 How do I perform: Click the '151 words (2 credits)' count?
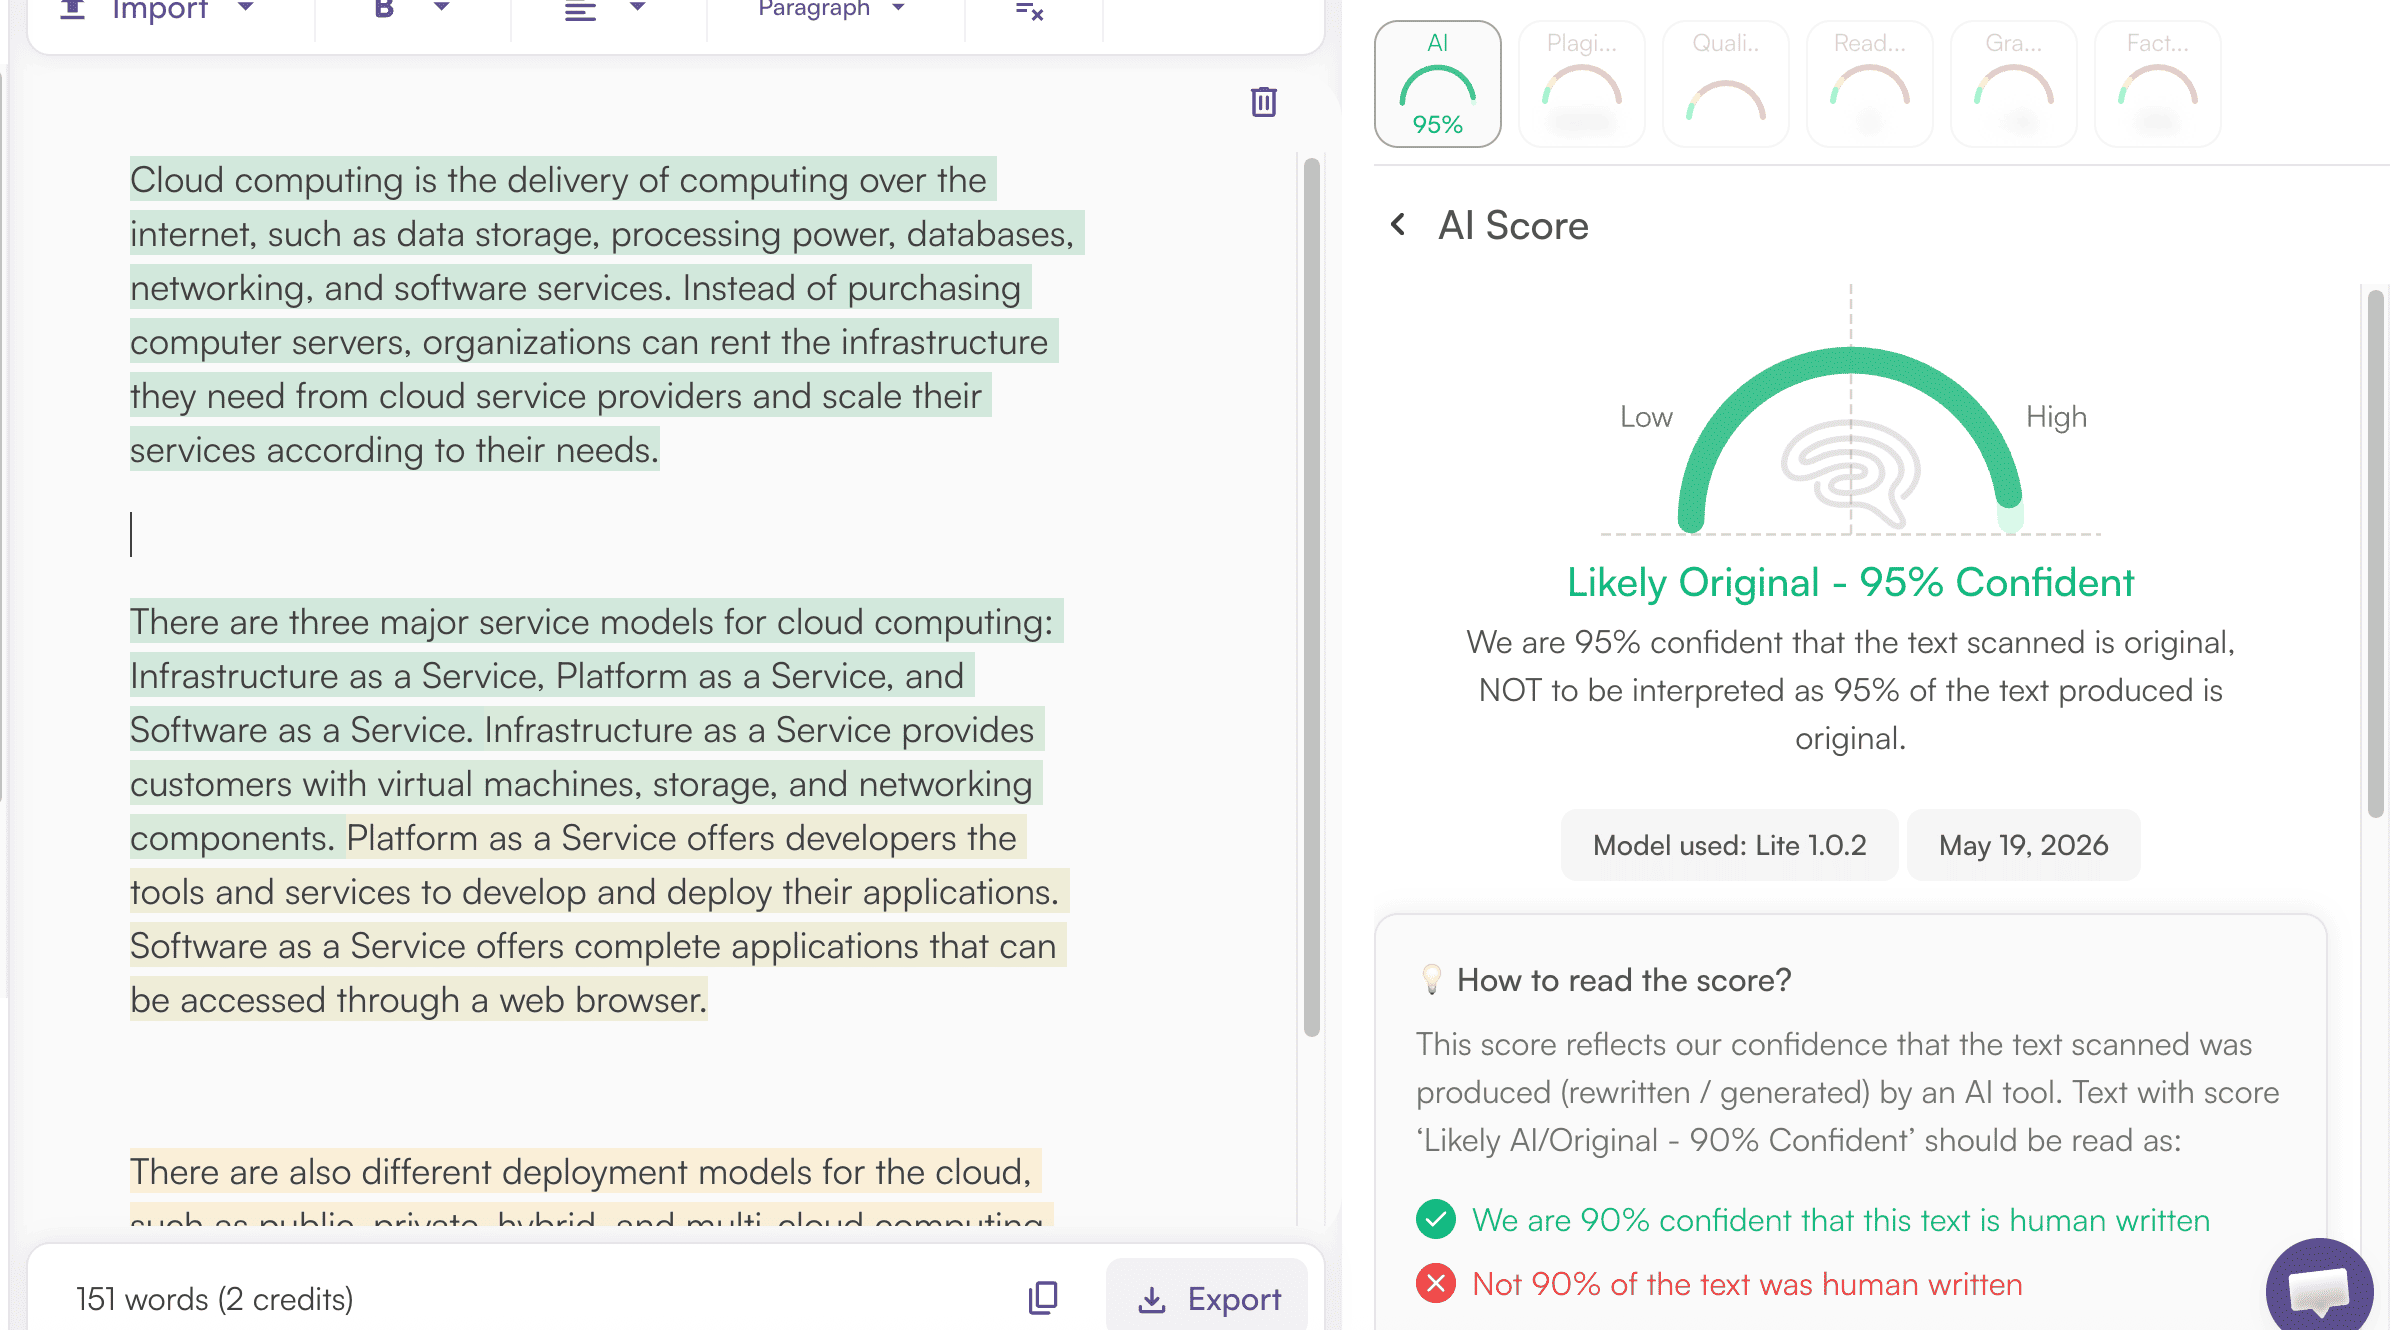point(215,1298)
